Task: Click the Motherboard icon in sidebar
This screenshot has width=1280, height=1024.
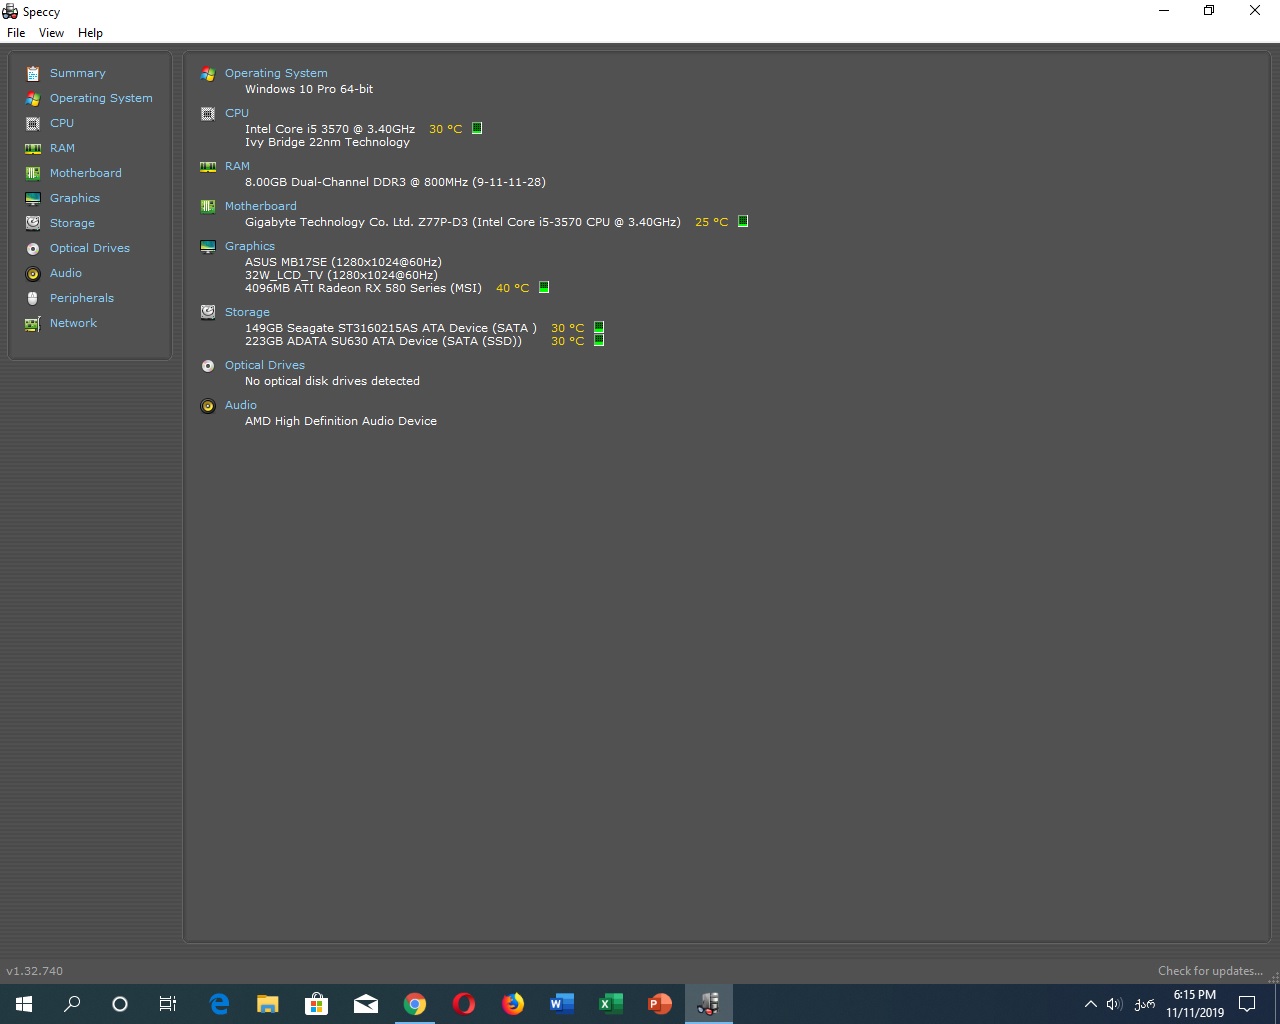Action: point(33,173)
